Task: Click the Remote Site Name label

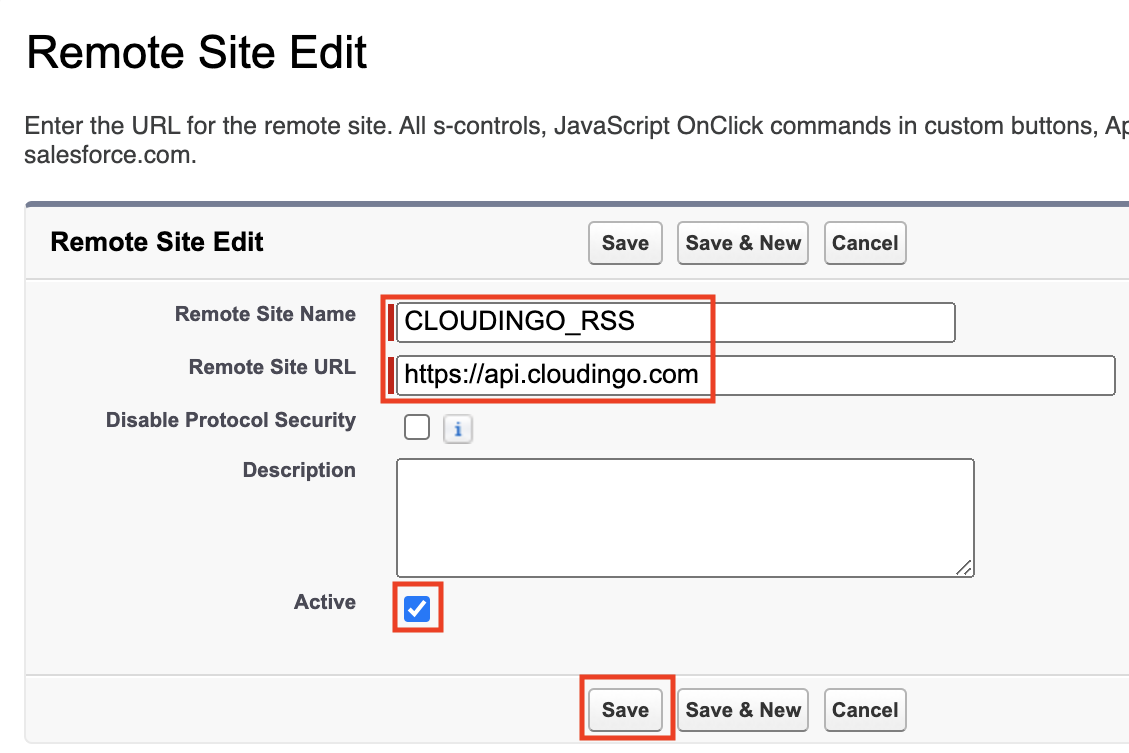Action: coord(265,314)
